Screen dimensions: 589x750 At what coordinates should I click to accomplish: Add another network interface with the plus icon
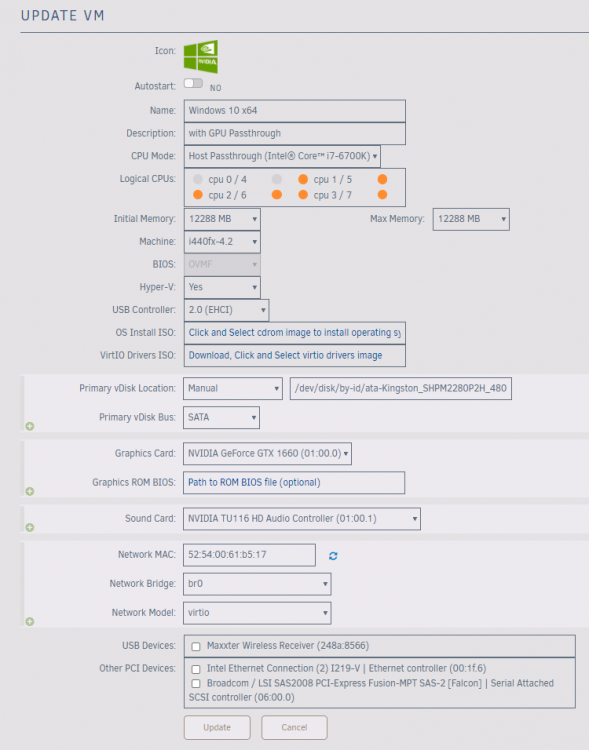pyautogui.click(x=30, y=621)
